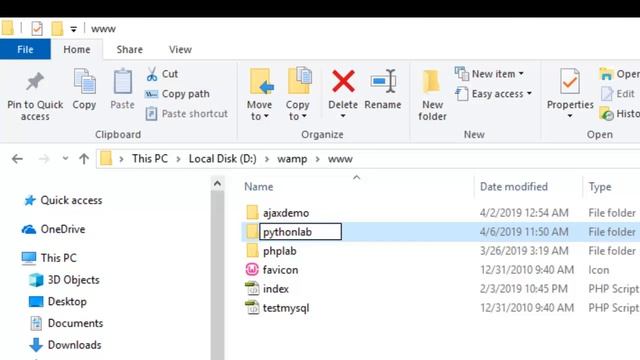The image size is (640, 360).
Task: Click the pythonlab rename text field
Action: click(x=300, y=232)
